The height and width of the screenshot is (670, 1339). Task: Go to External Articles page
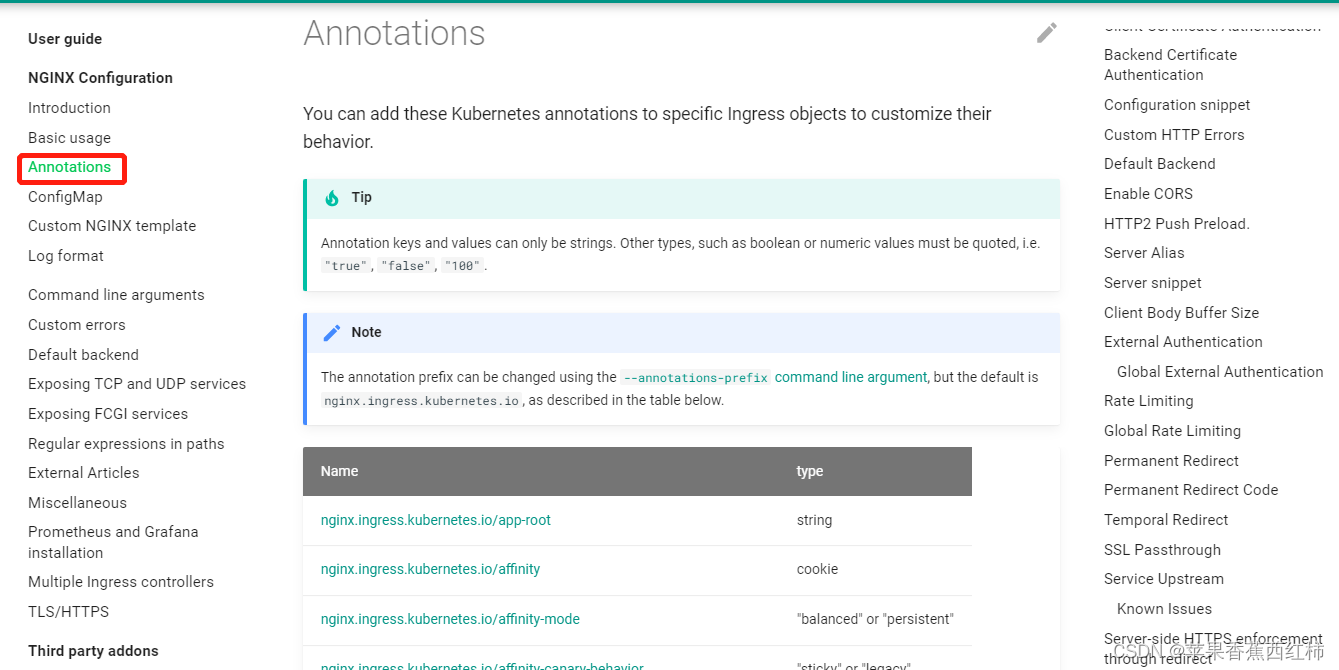84,473
